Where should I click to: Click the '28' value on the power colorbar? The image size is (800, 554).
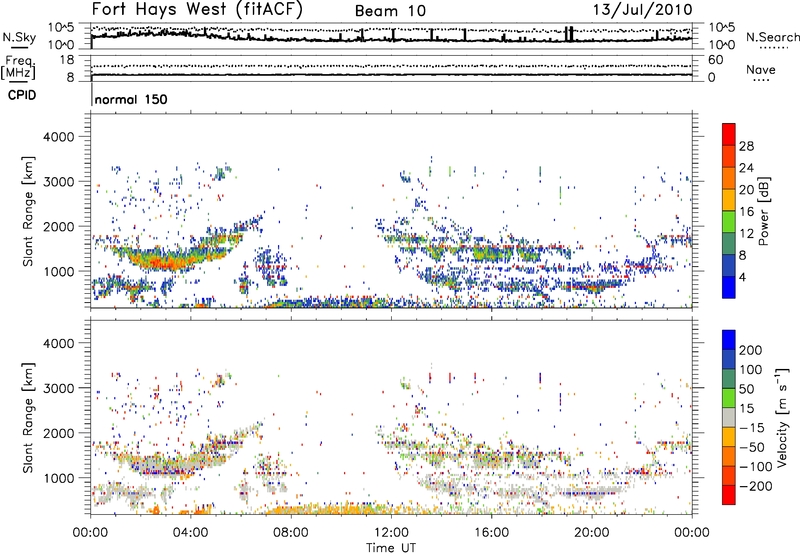[746, 146]
